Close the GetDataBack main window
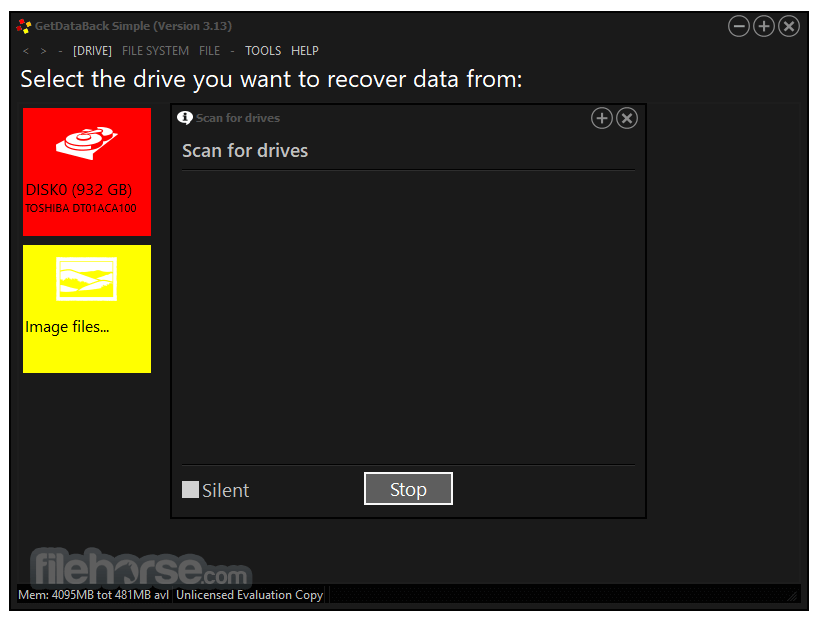Image resolution: width=820 pixels, height=620 pixels. [x=789, y=26]
